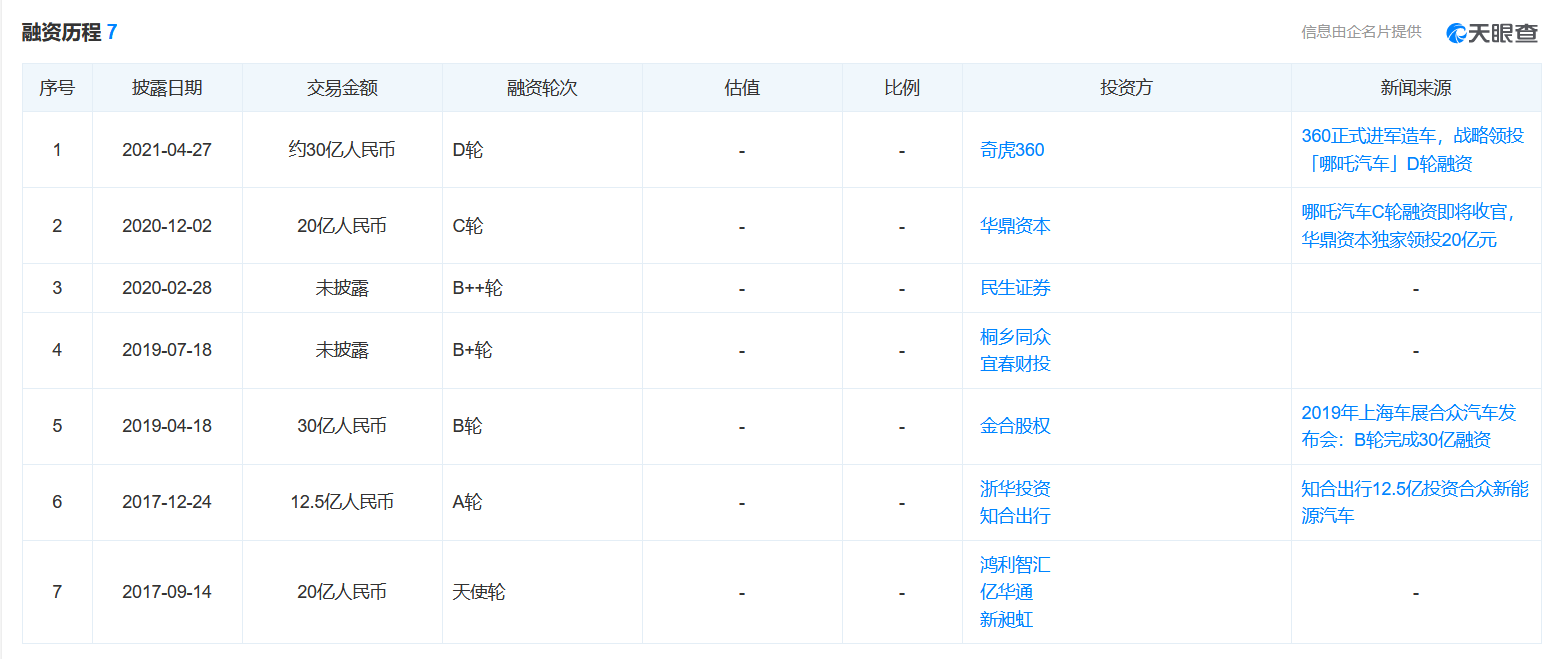Click sequence number 6 in the A轮 row

pyautogui.click(x=57, y=502)
